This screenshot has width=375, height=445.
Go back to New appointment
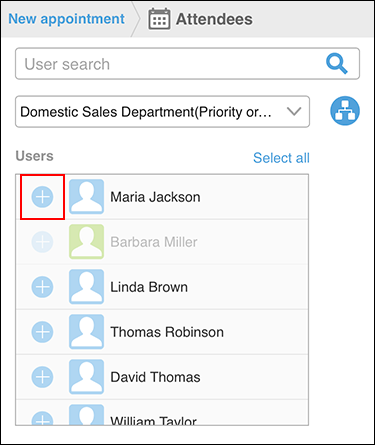[66, 19]
